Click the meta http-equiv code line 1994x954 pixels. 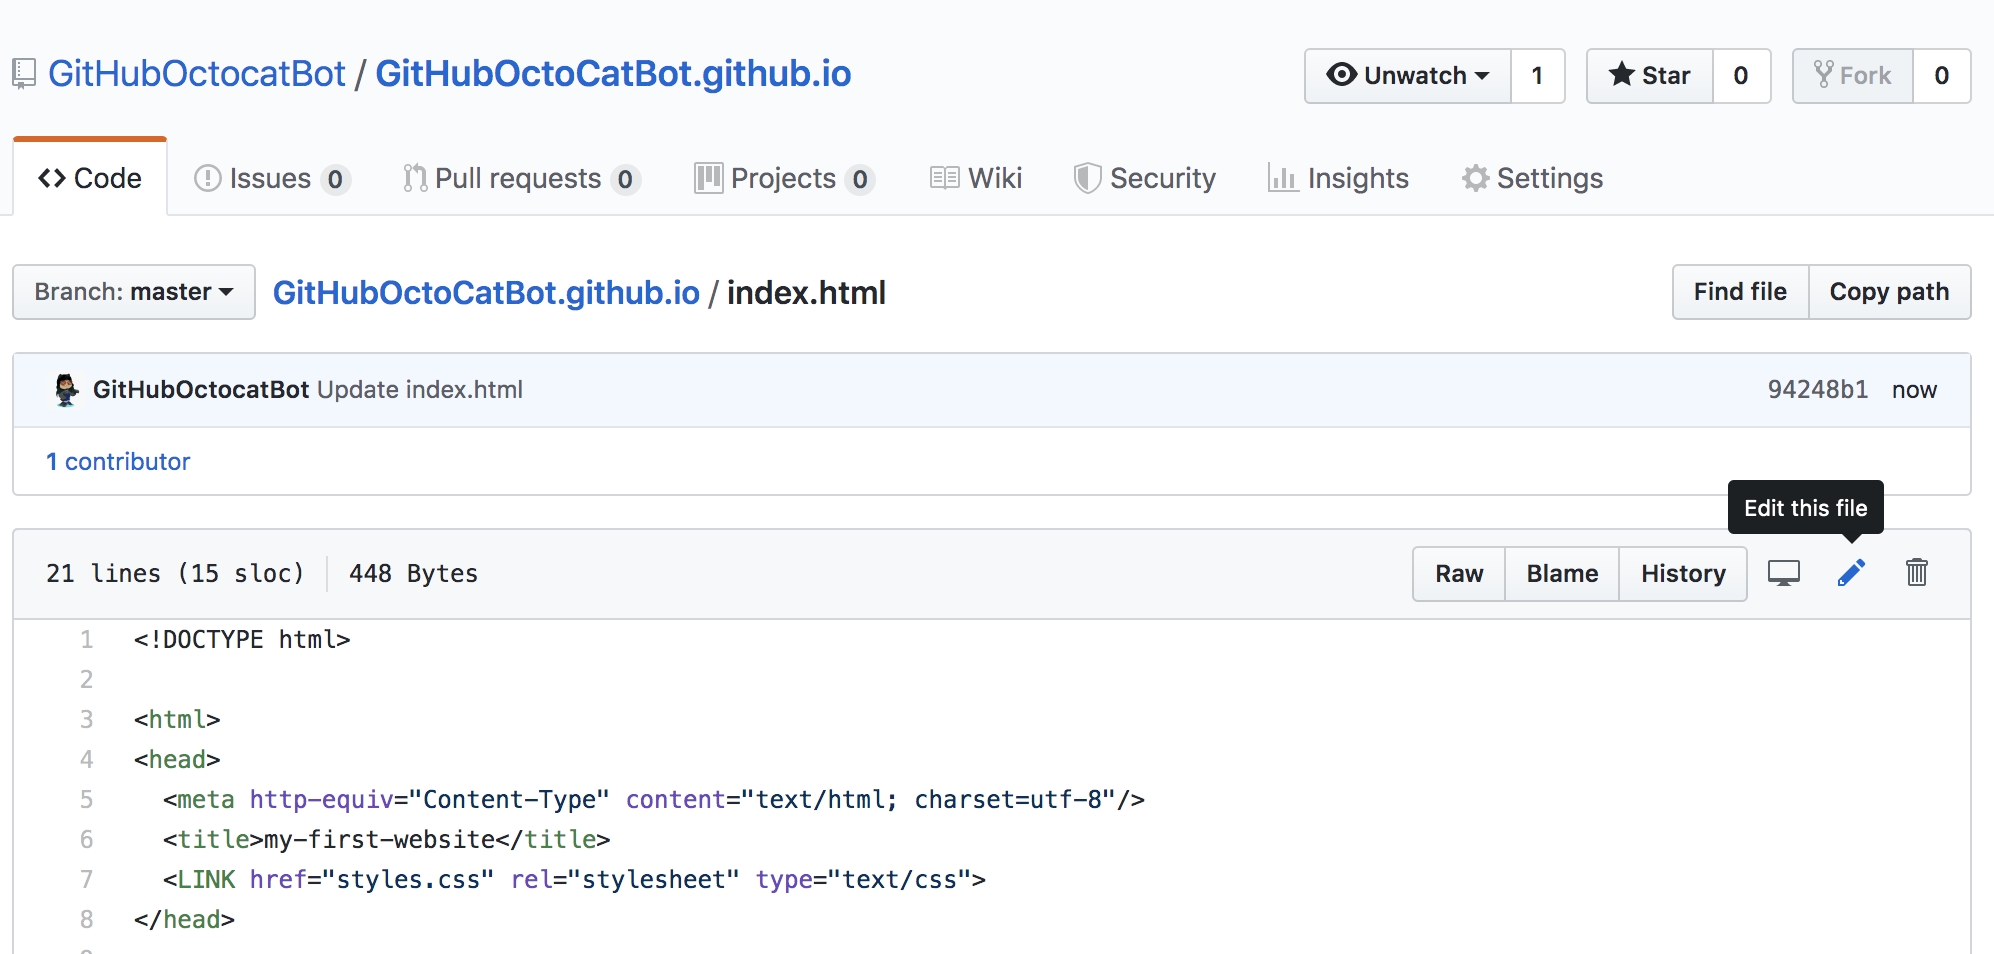click(654, 800)
